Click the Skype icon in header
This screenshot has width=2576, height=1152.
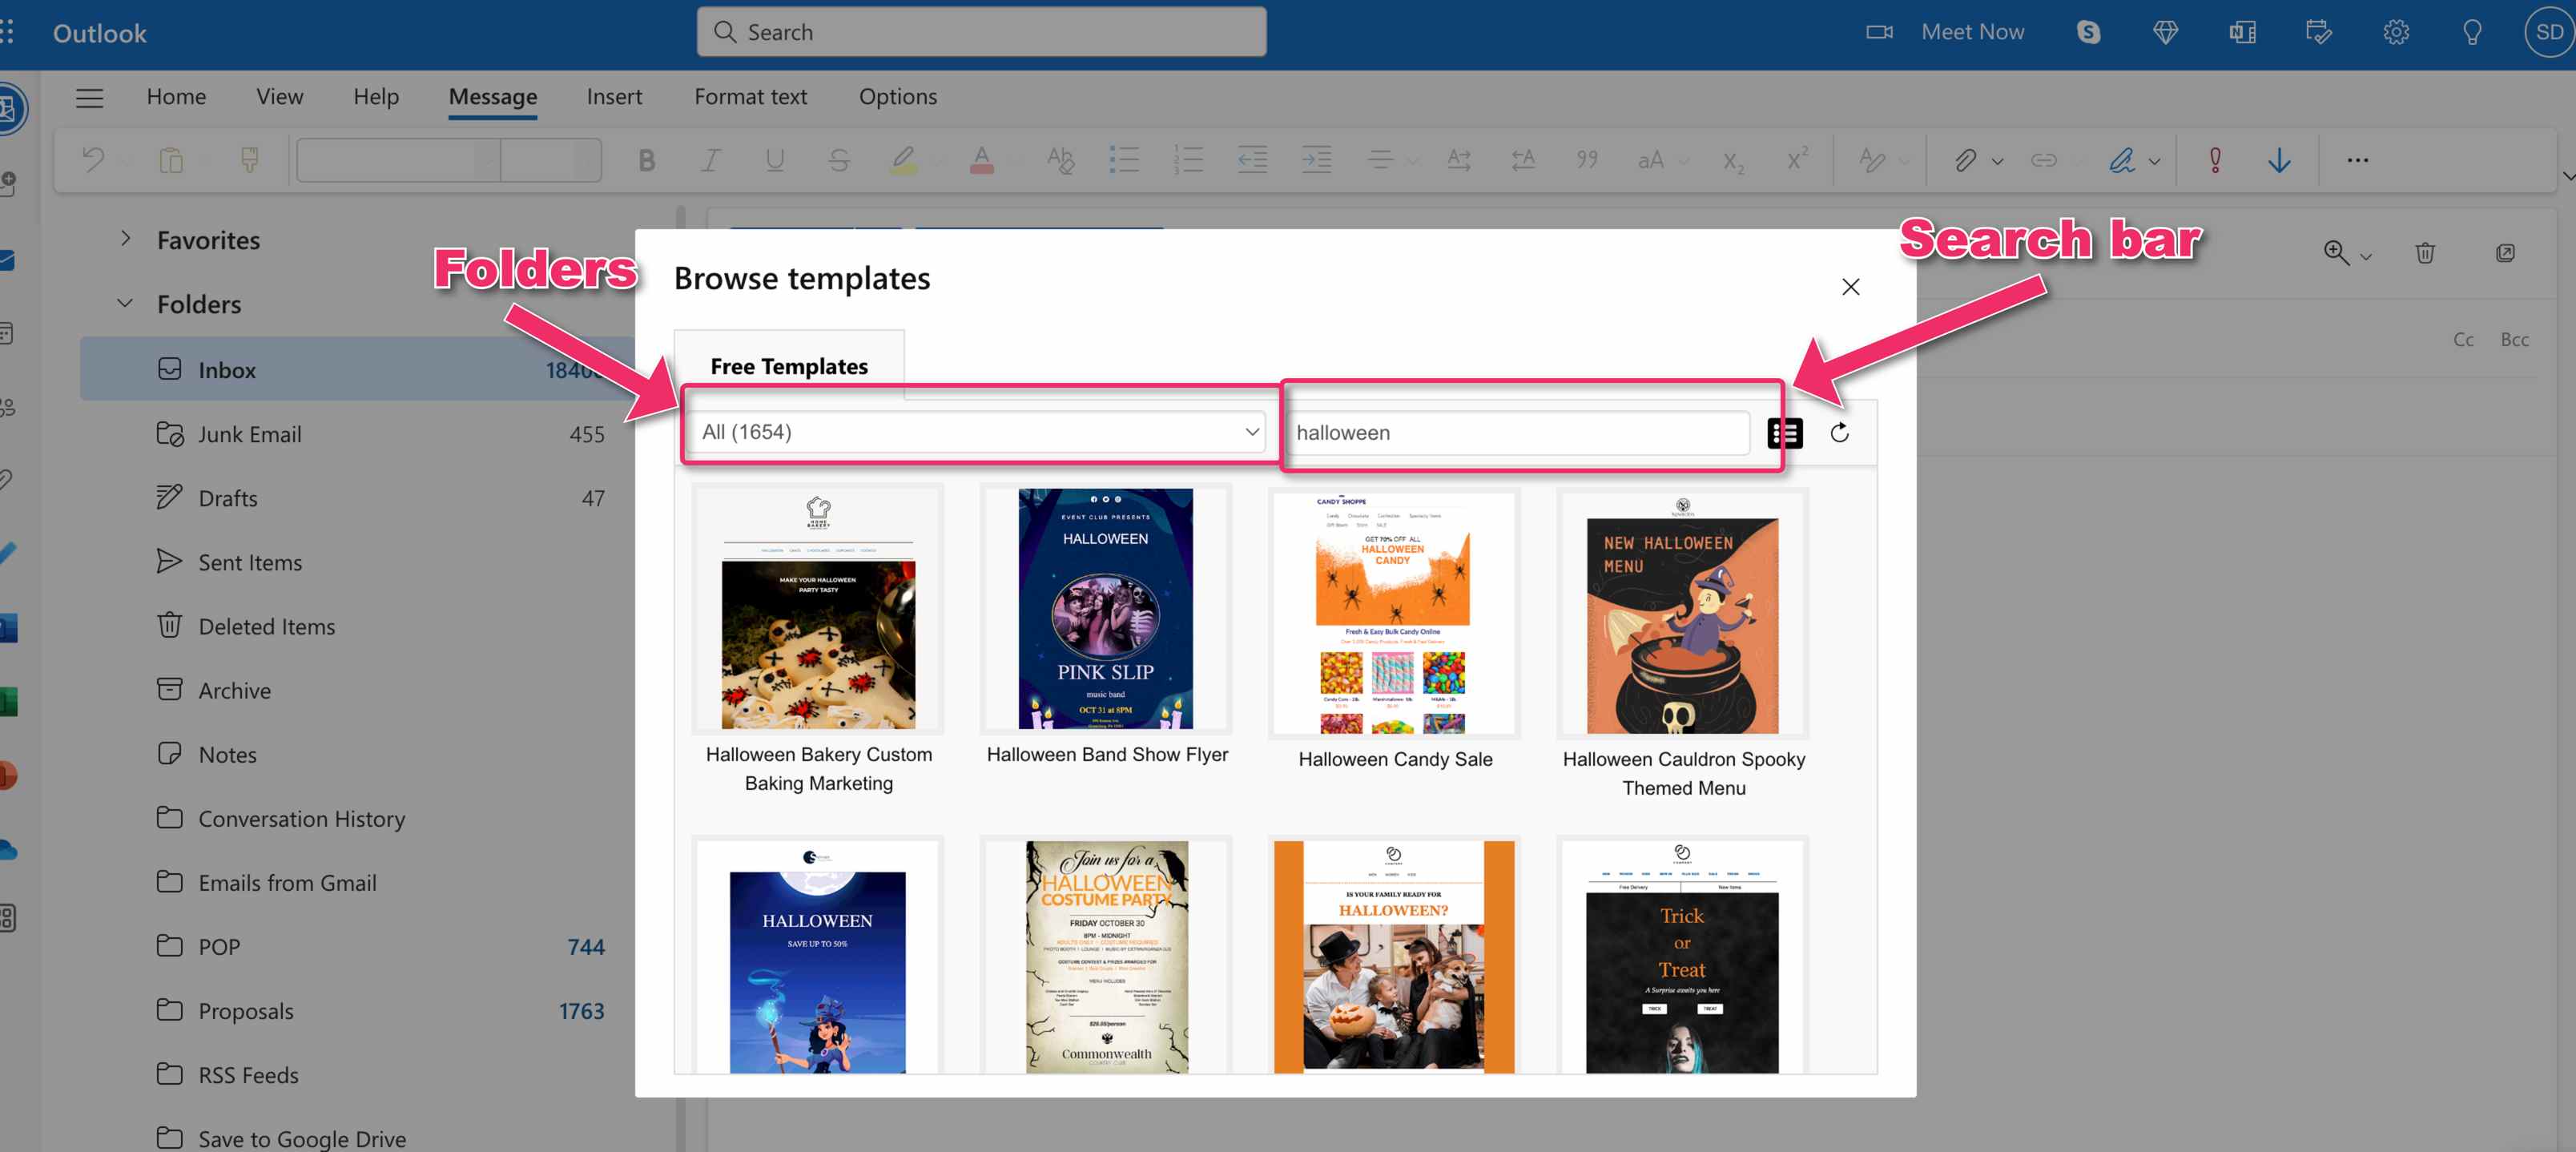tap(2088, 33)
